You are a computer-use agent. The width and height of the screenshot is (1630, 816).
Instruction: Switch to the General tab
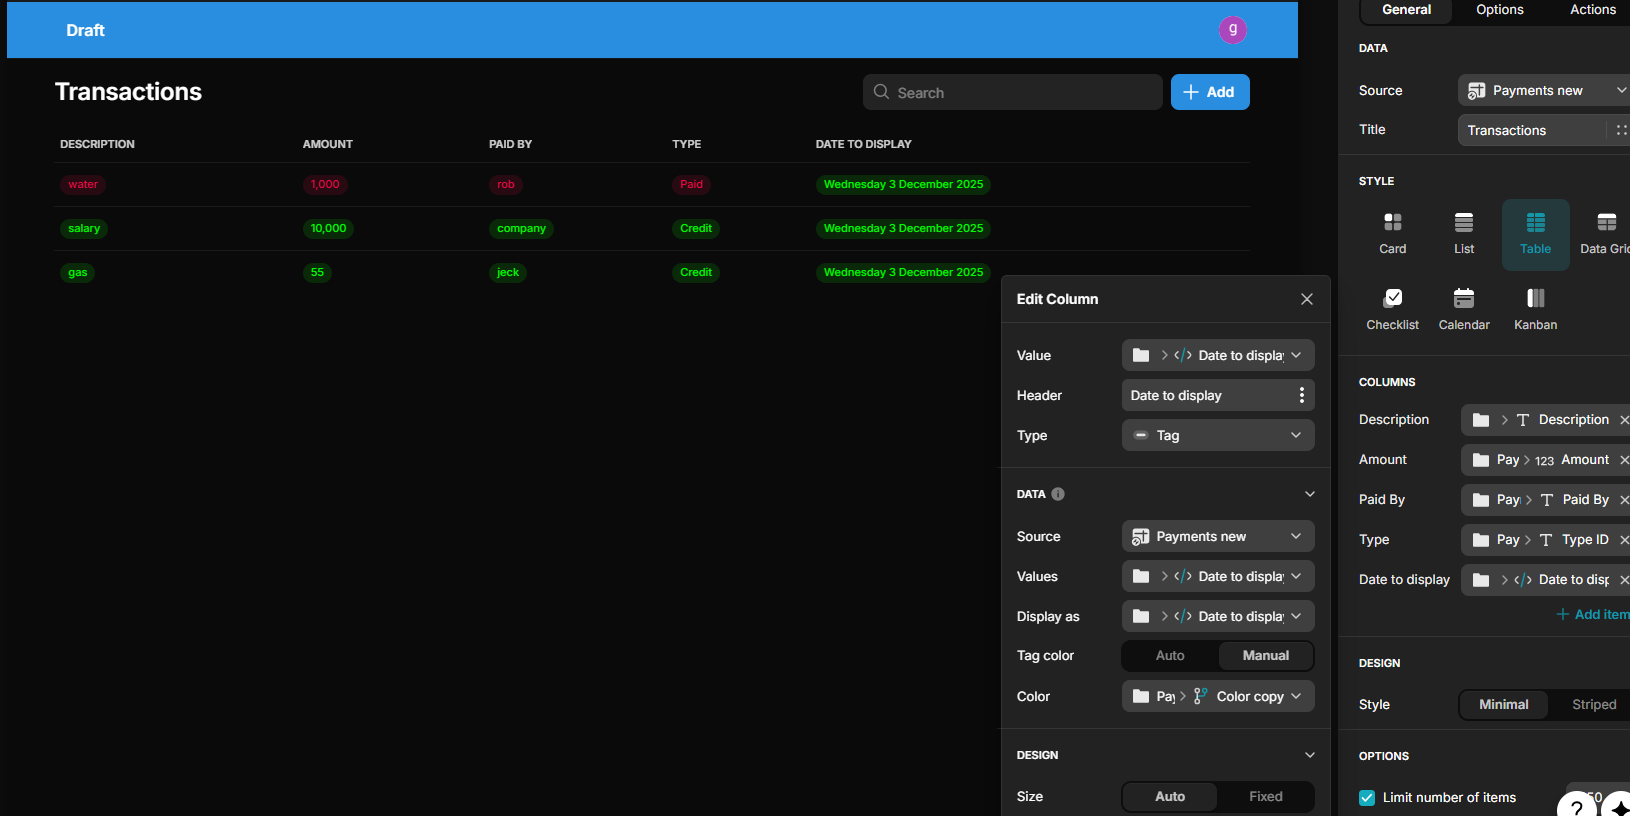point(1406,10)
